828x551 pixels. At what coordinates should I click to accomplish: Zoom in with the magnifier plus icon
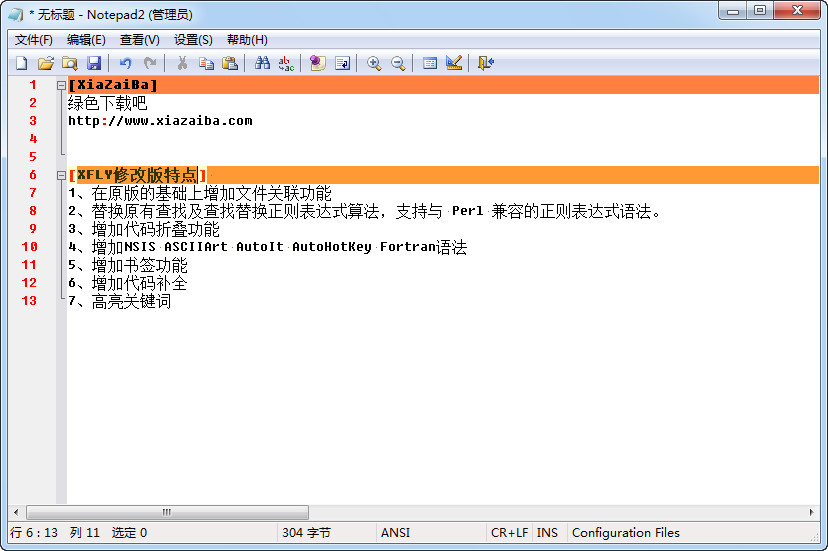374,63
